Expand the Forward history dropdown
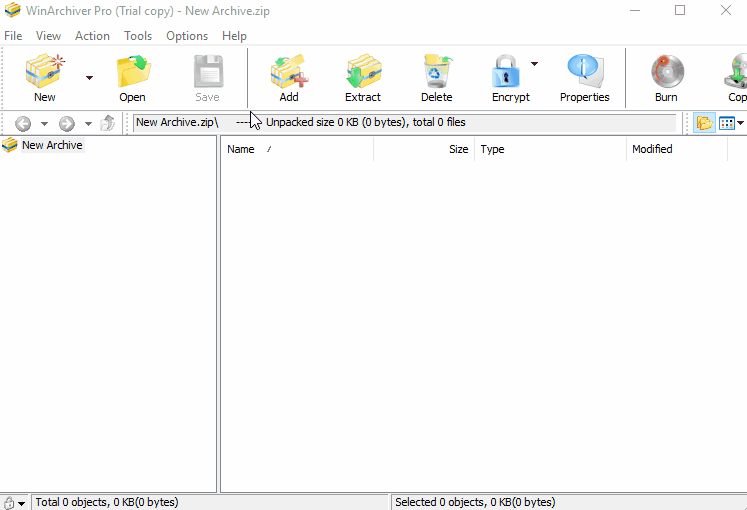 [88, 124]
